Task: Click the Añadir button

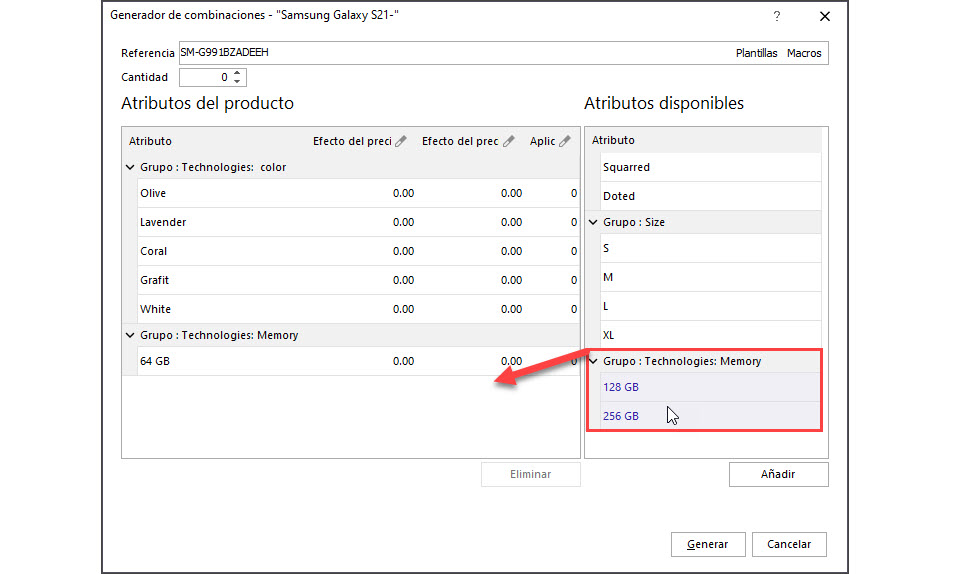Action: click(778, 474)
